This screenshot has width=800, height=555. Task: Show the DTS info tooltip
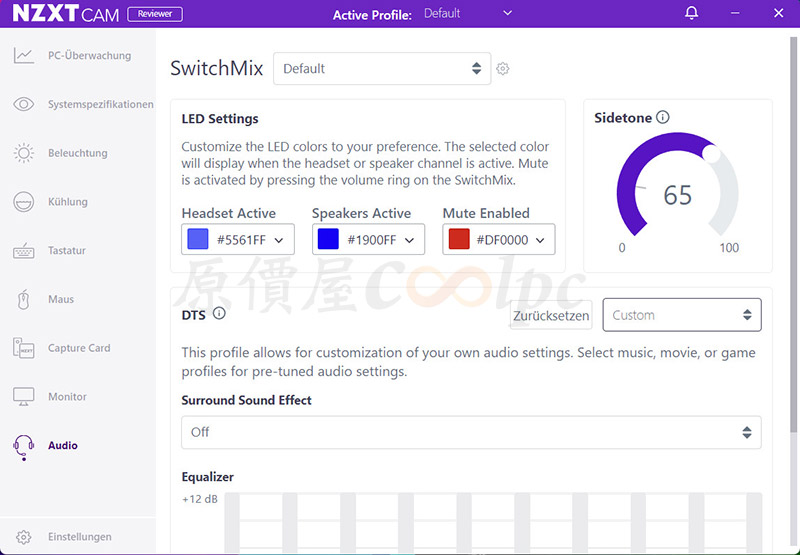tap(219, 313)
